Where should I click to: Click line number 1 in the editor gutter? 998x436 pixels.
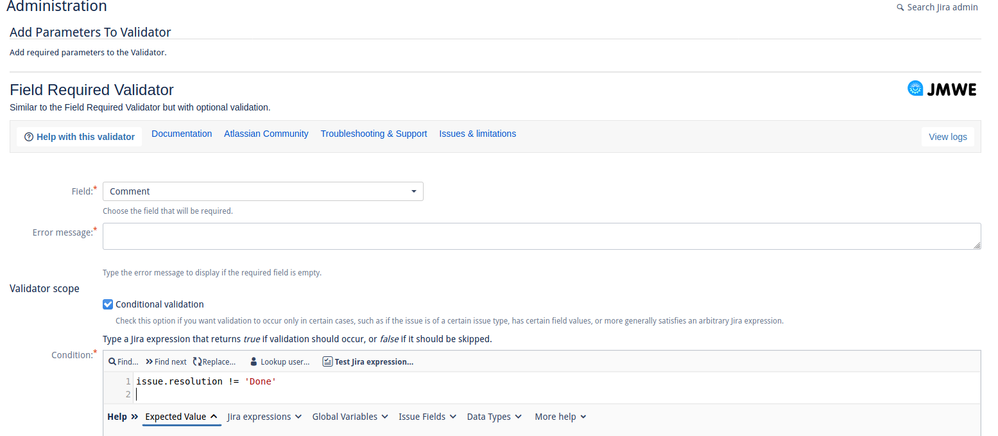tap(128, 381)
